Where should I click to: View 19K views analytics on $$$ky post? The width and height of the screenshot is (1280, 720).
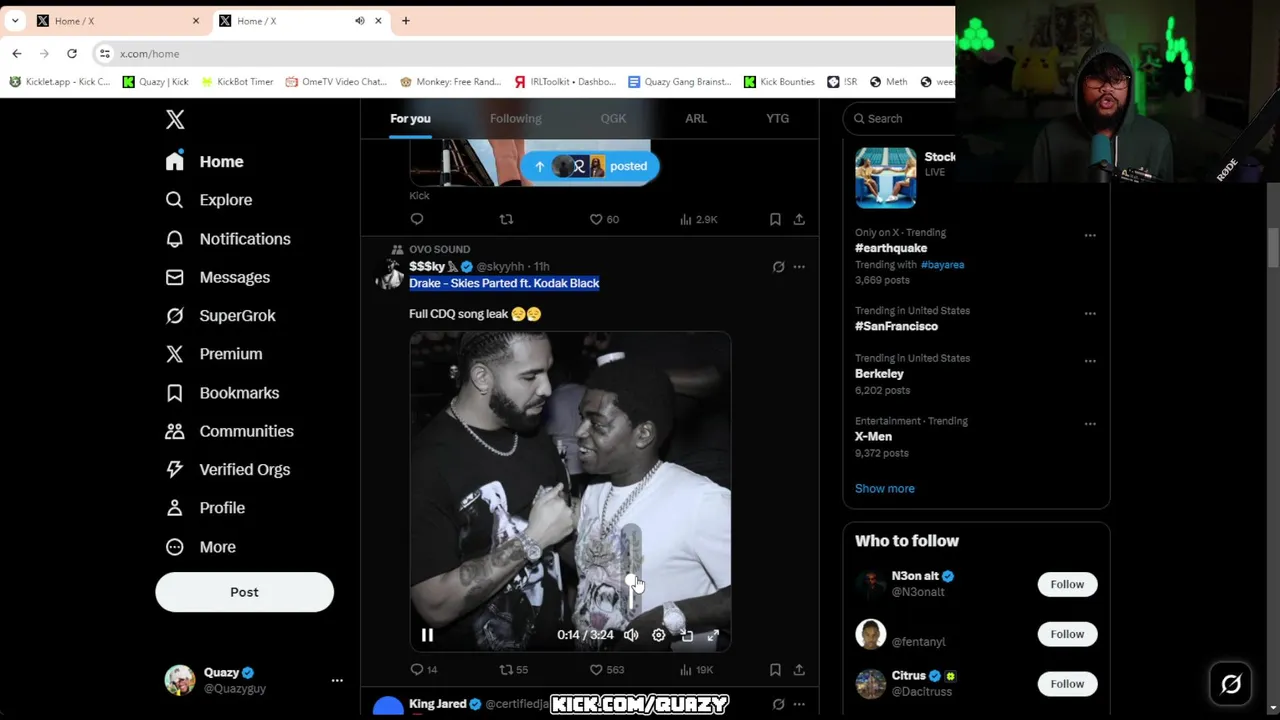(696, 670)
